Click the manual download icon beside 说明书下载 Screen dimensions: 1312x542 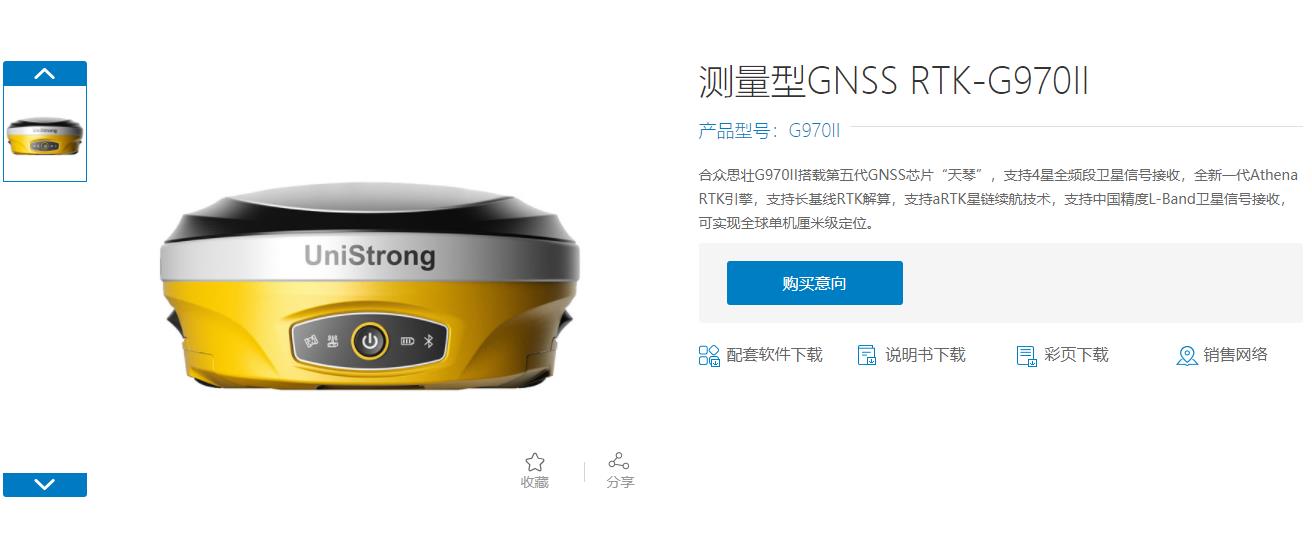[867, 355]
